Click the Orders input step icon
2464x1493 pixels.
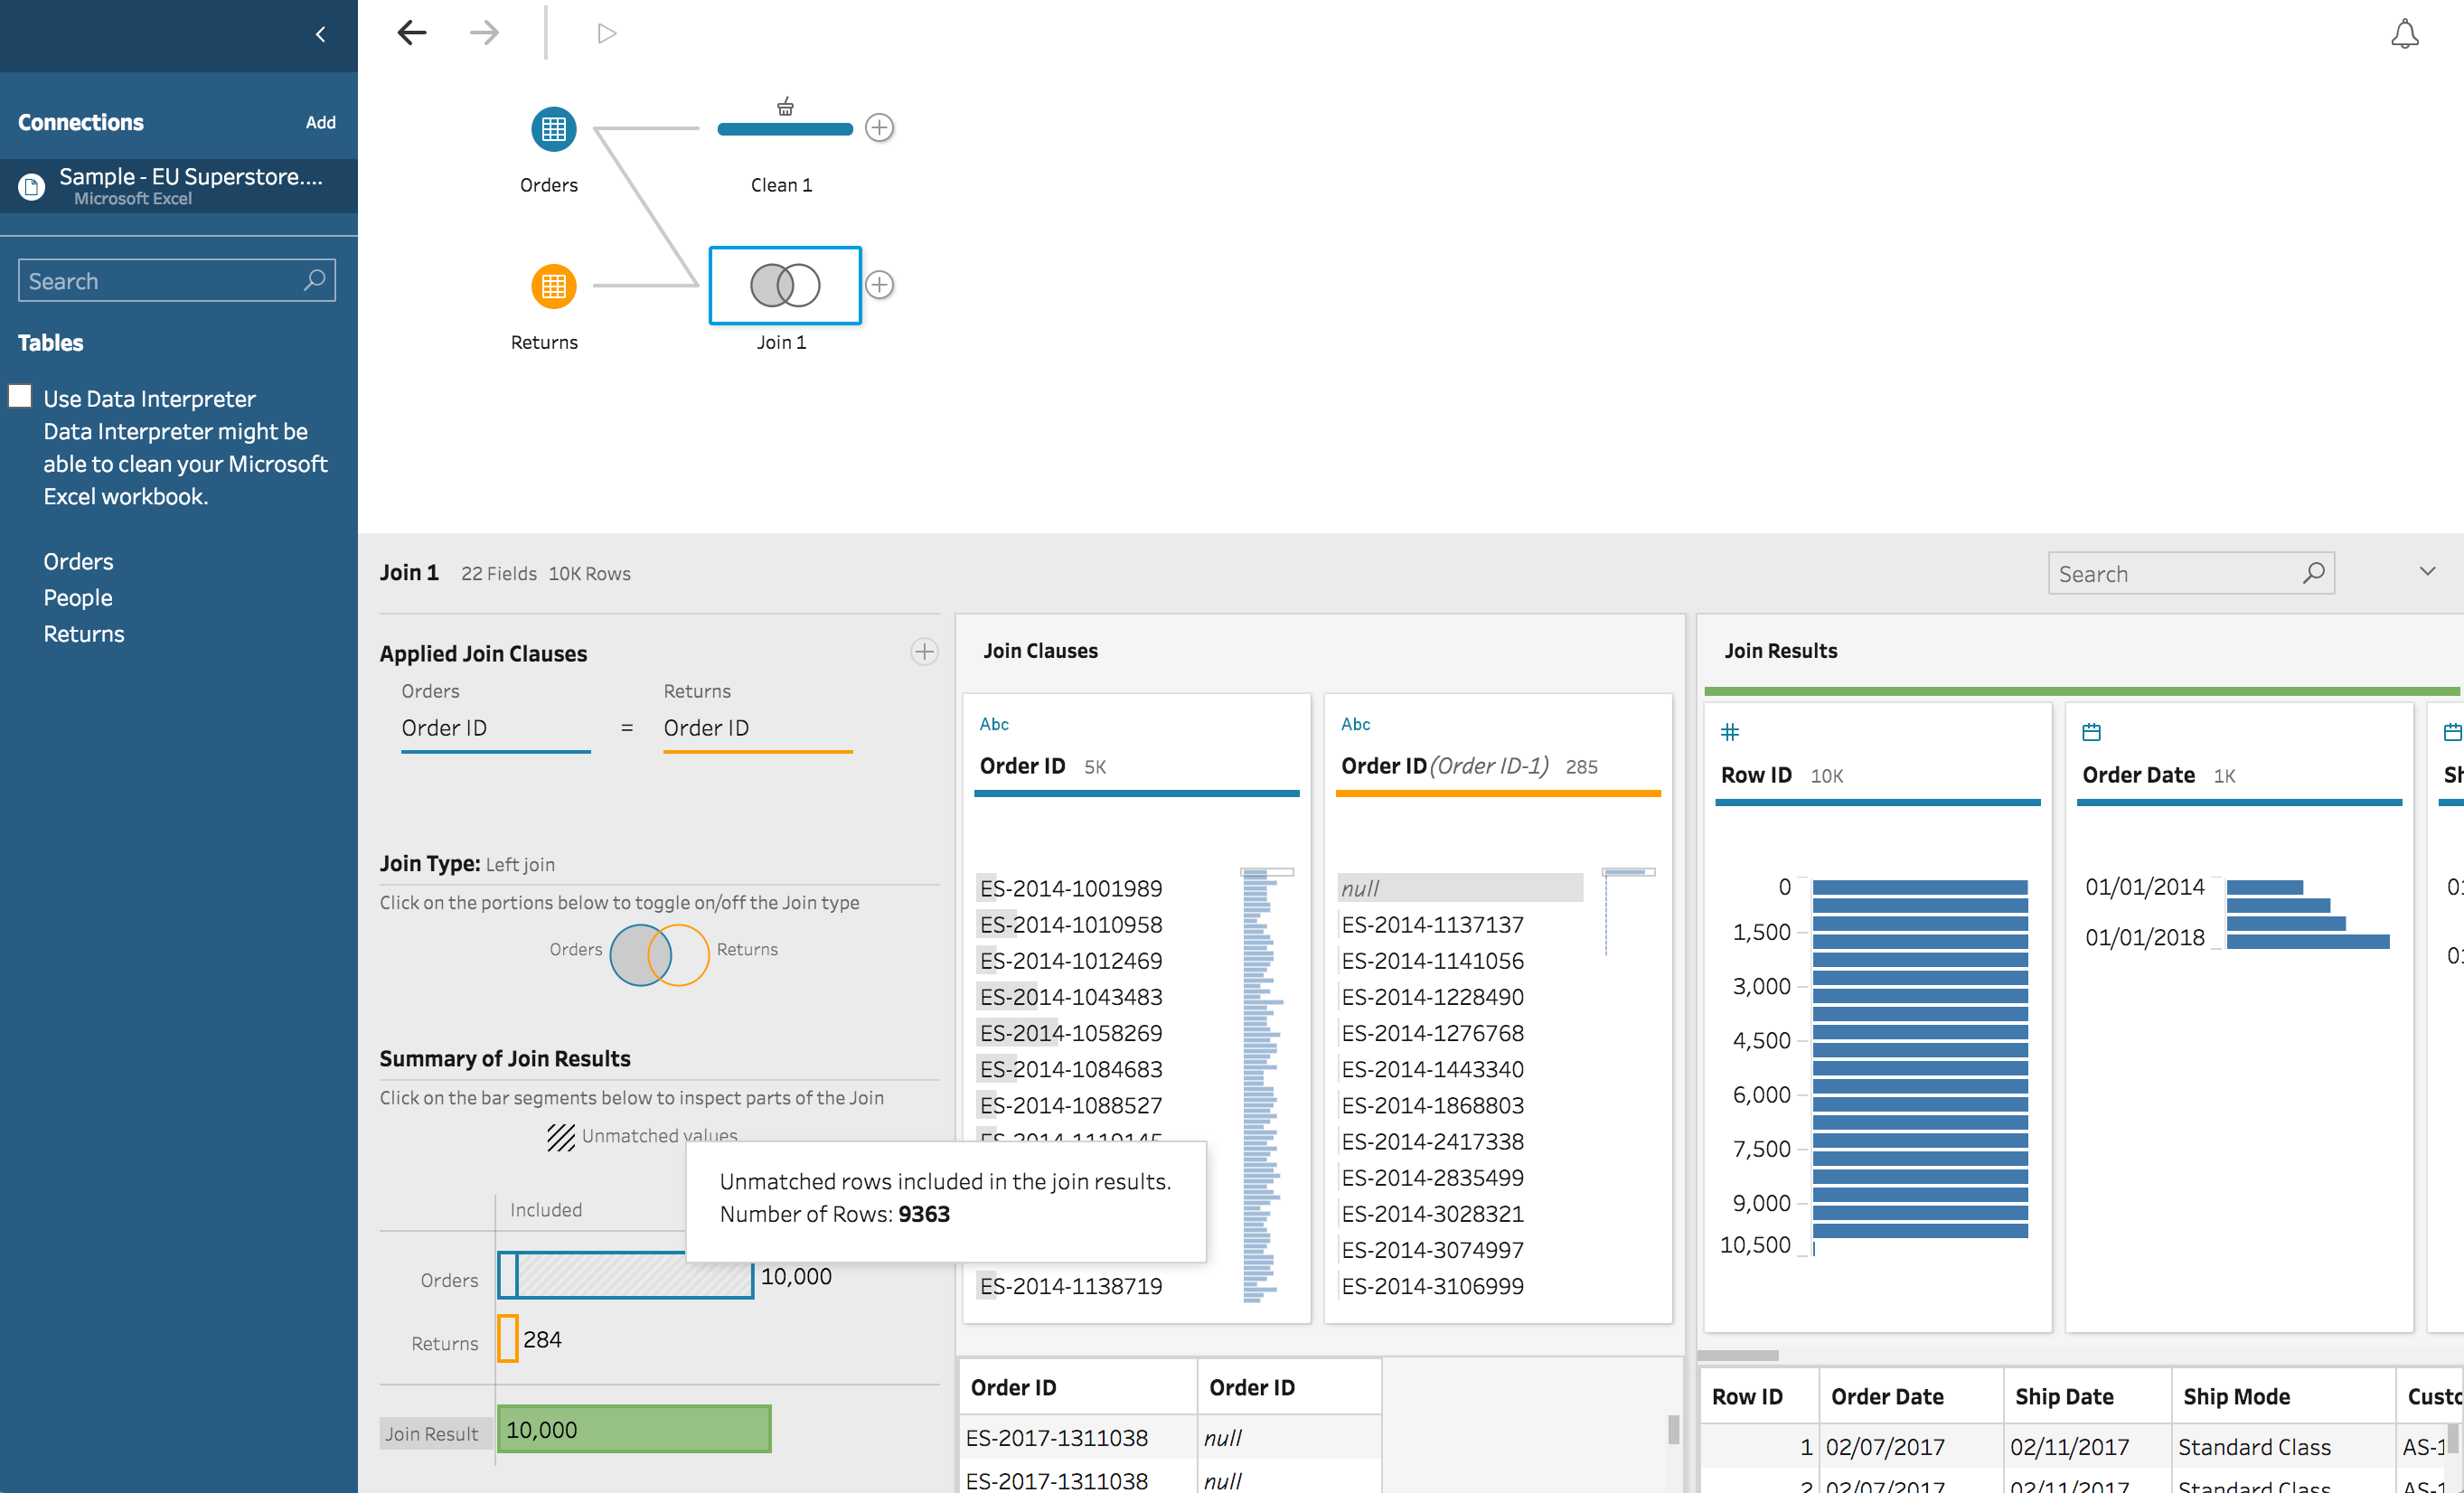coord(553,129)
